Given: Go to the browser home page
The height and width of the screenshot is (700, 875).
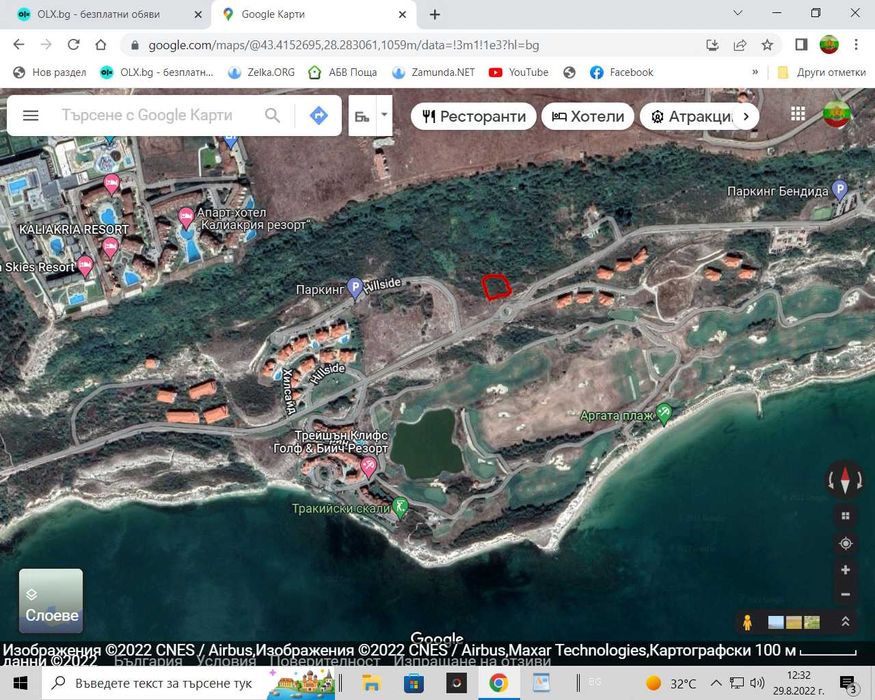Looking at the screenshot, I should [x=100, y=45].
